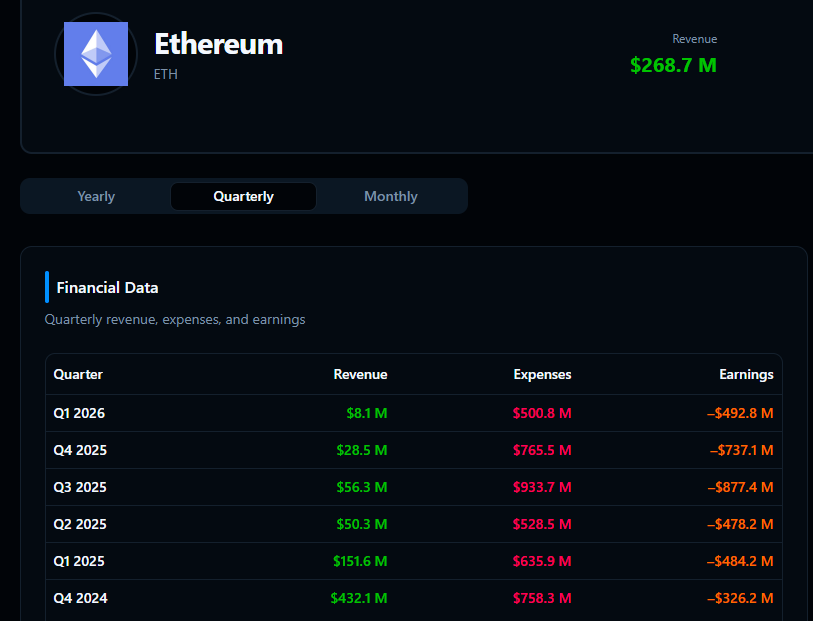Click the Revenue label above the total

[x=694, y=39]
